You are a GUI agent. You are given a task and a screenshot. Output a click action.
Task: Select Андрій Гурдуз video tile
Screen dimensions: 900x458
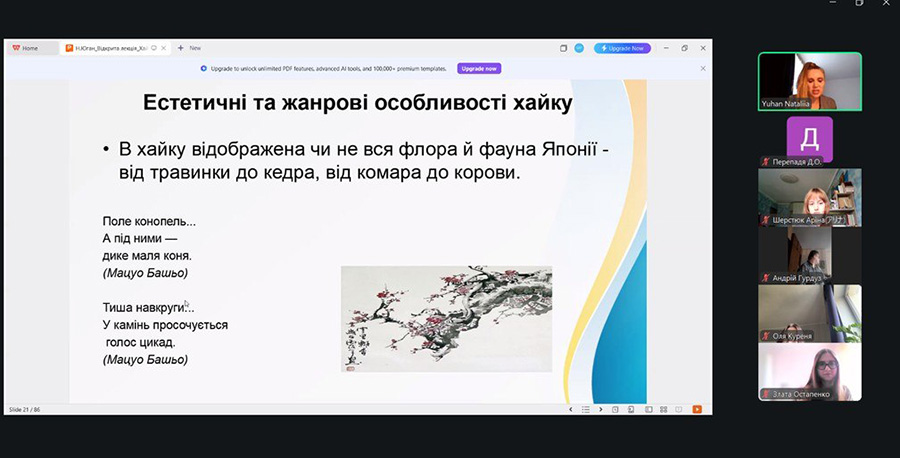point(810,255)
